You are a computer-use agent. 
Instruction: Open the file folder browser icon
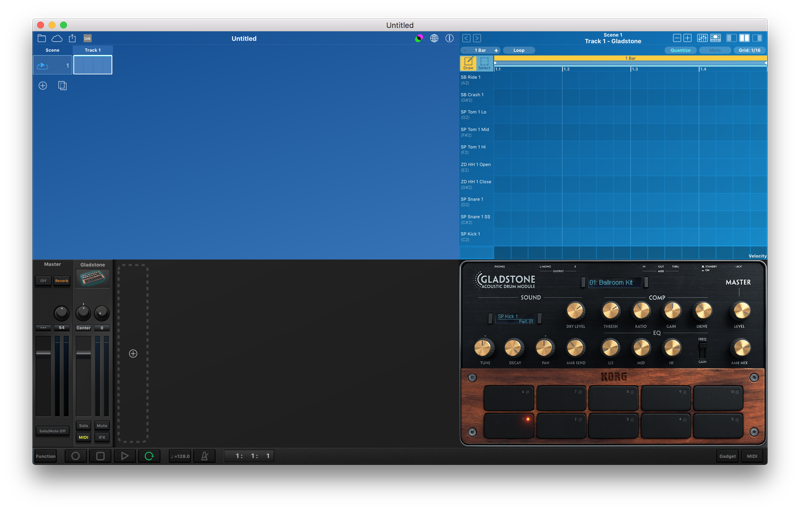coord(42,38)
